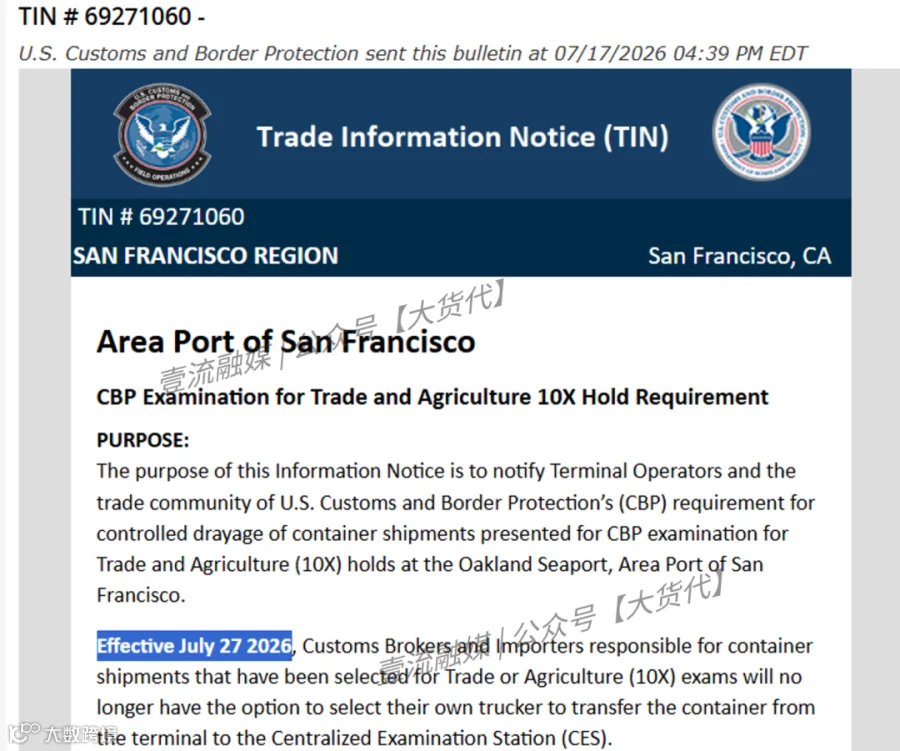Click the 'SAN FRANCISCO REGION' label
Screen dimensions: 900x751
point(205,256)
